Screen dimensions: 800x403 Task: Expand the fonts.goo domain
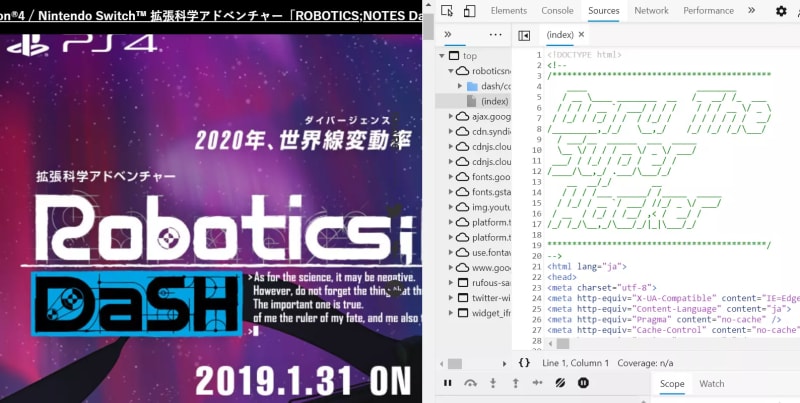pos(451,177)
